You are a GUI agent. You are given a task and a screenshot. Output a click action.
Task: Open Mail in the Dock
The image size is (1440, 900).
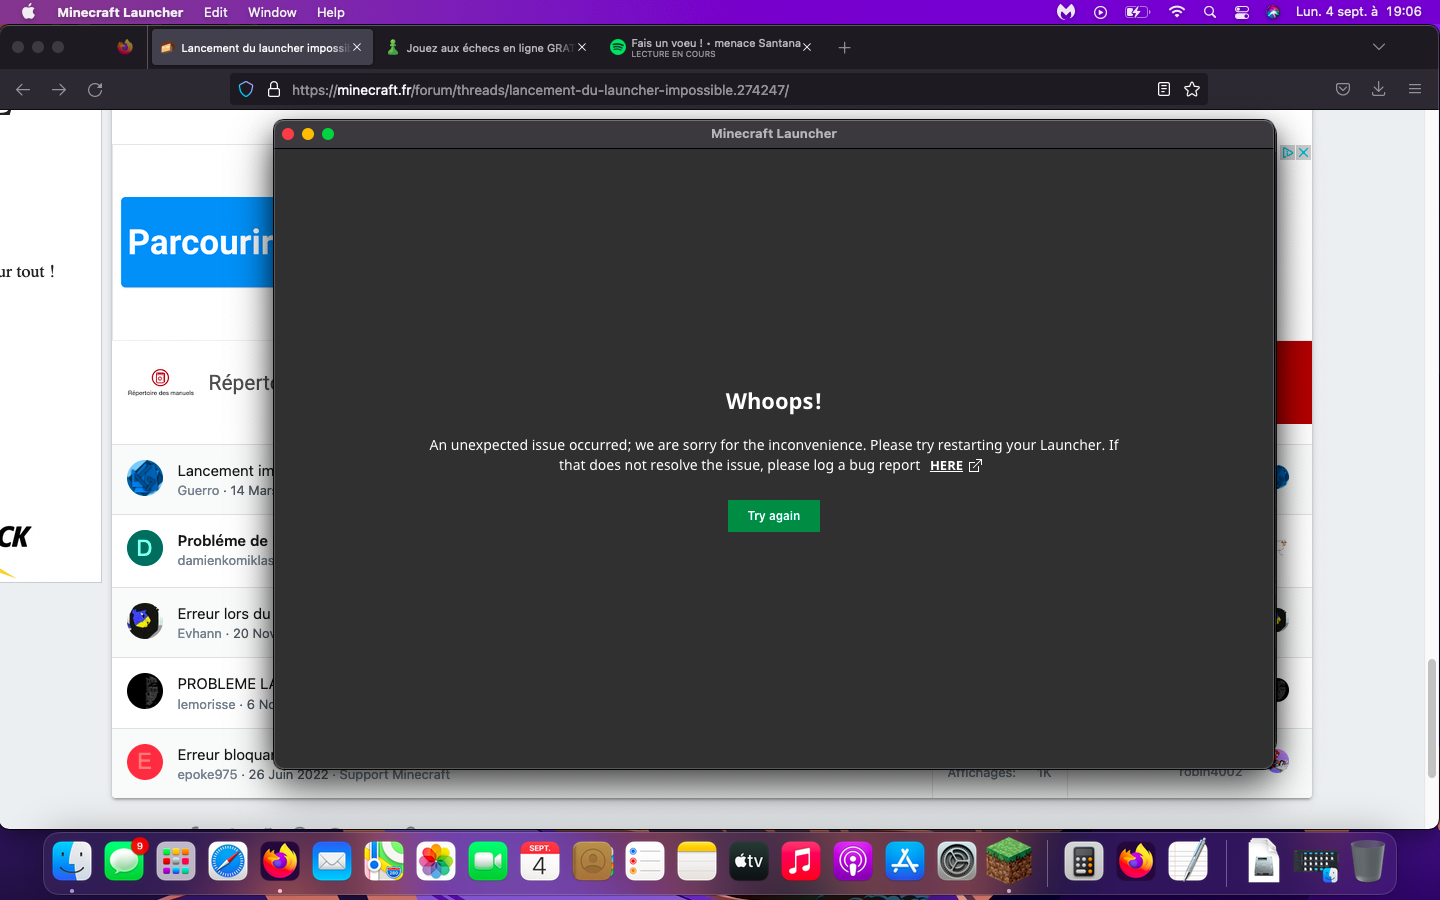pyautogui.click(x=332, y=861)
